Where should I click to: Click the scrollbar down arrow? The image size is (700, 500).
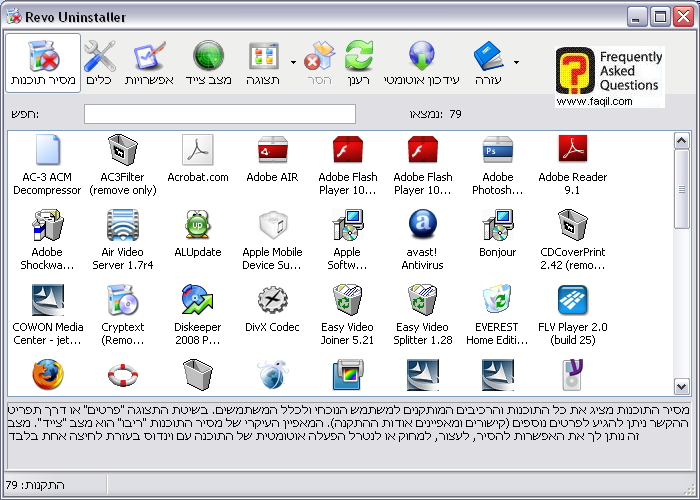(x=681, y=387)
